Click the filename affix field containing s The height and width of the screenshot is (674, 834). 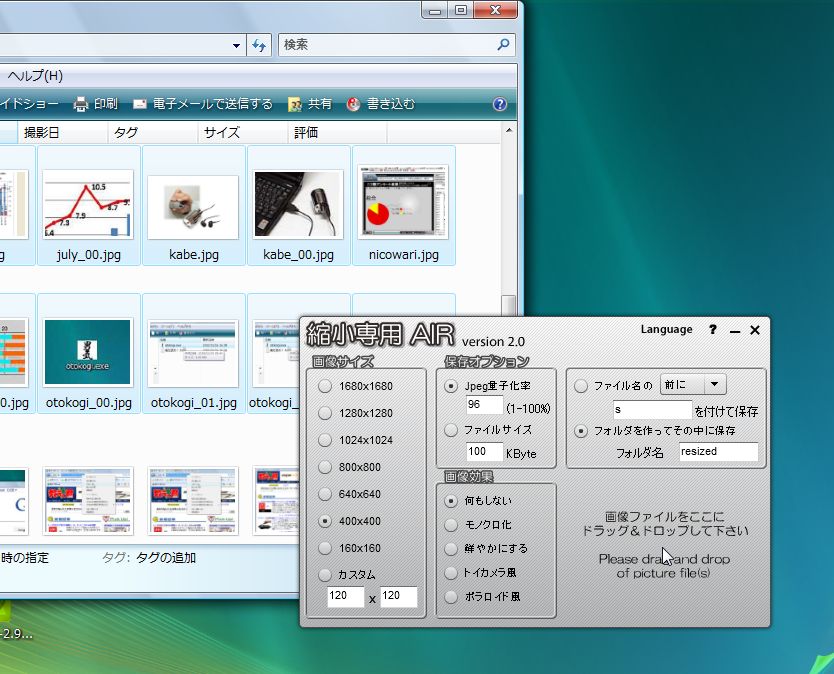point(652,410)
